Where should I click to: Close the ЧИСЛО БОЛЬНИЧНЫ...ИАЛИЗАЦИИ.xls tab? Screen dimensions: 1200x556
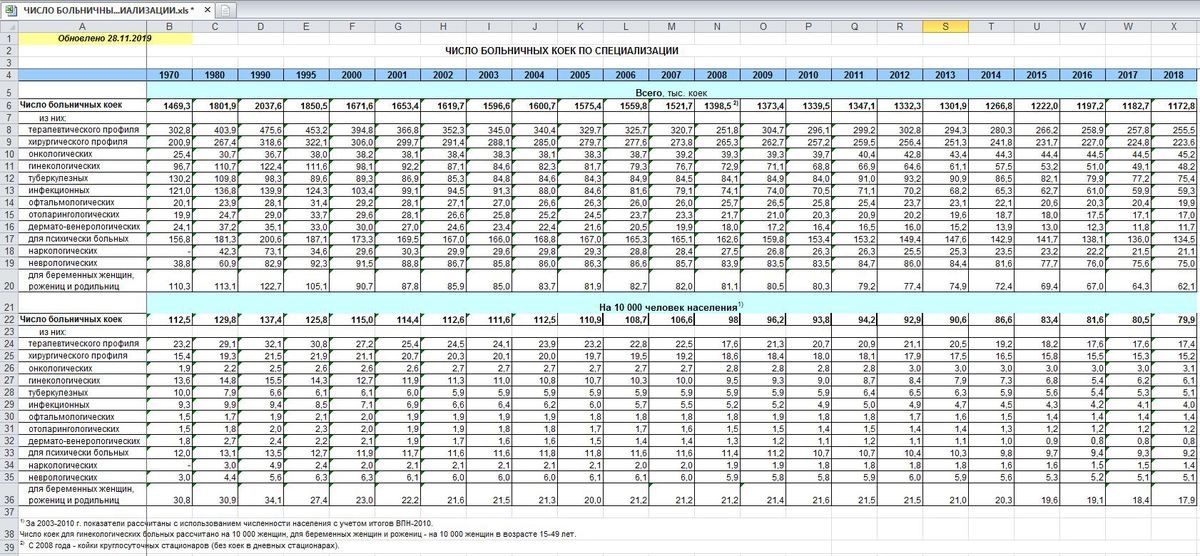(207, 10)
